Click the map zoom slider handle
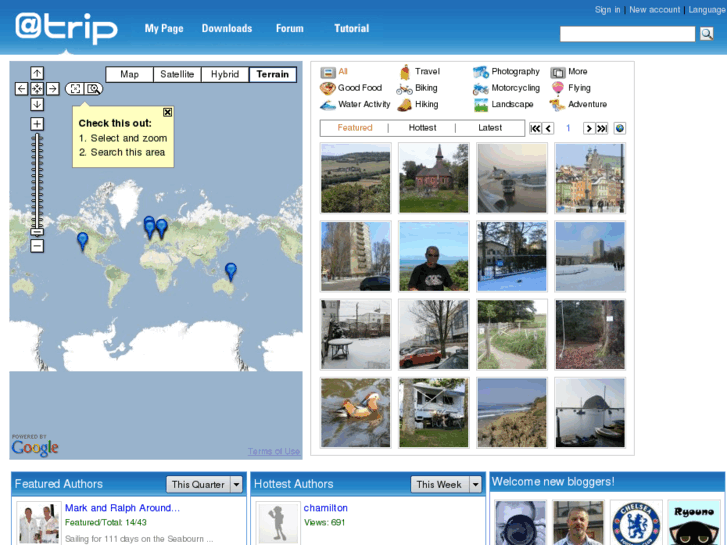The height and width of the screenshot is (545, 727). [x=37, y=232]
